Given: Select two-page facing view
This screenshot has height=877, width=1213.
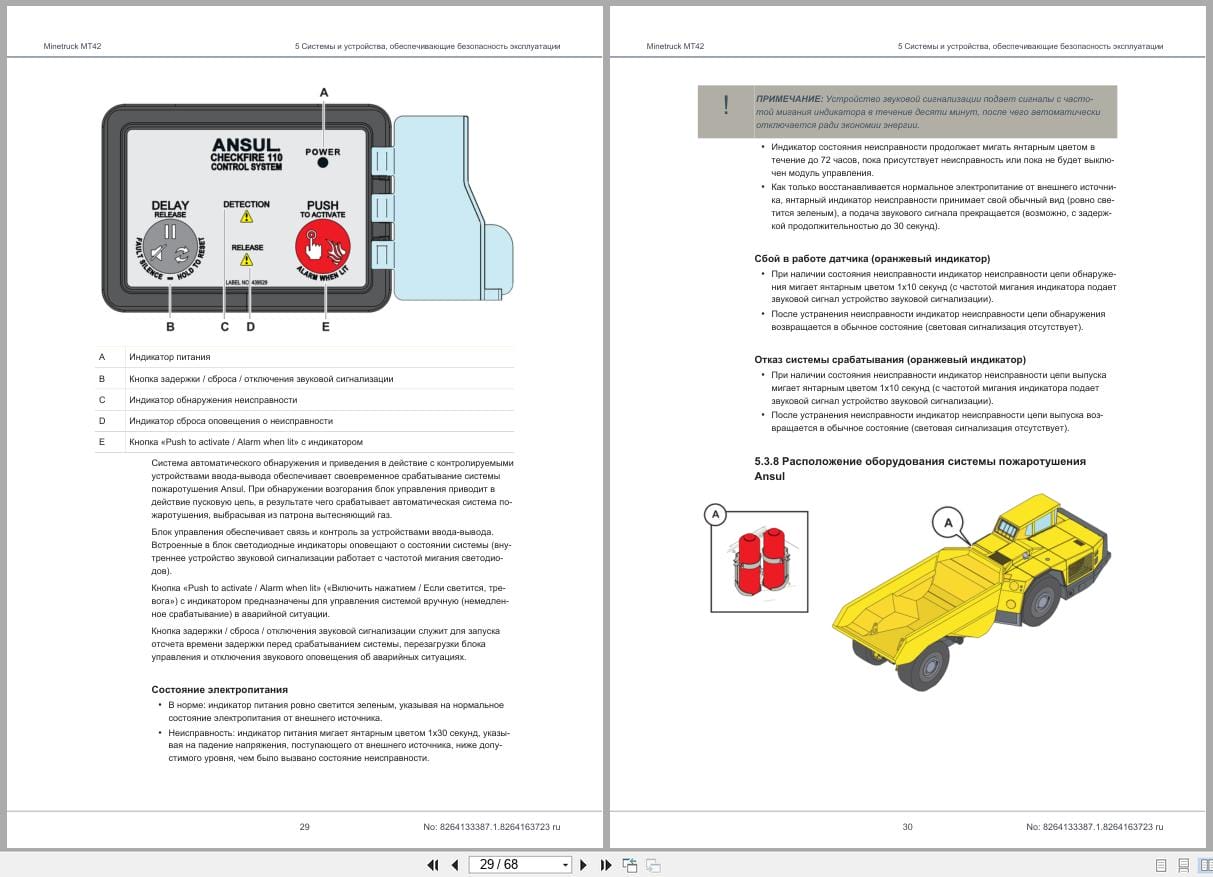Looking at the screenshot, I should (1205, 865).
